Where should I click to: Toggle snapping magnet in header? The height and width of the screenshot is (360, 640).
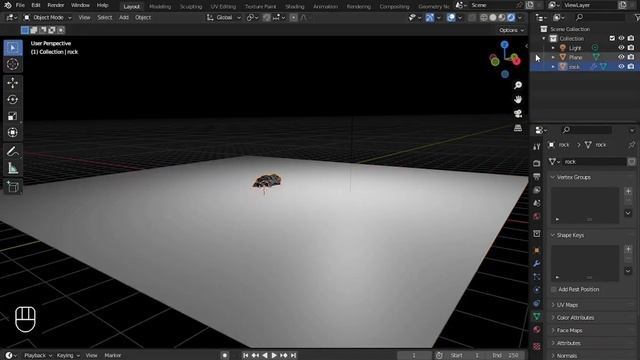click(267, 18)
